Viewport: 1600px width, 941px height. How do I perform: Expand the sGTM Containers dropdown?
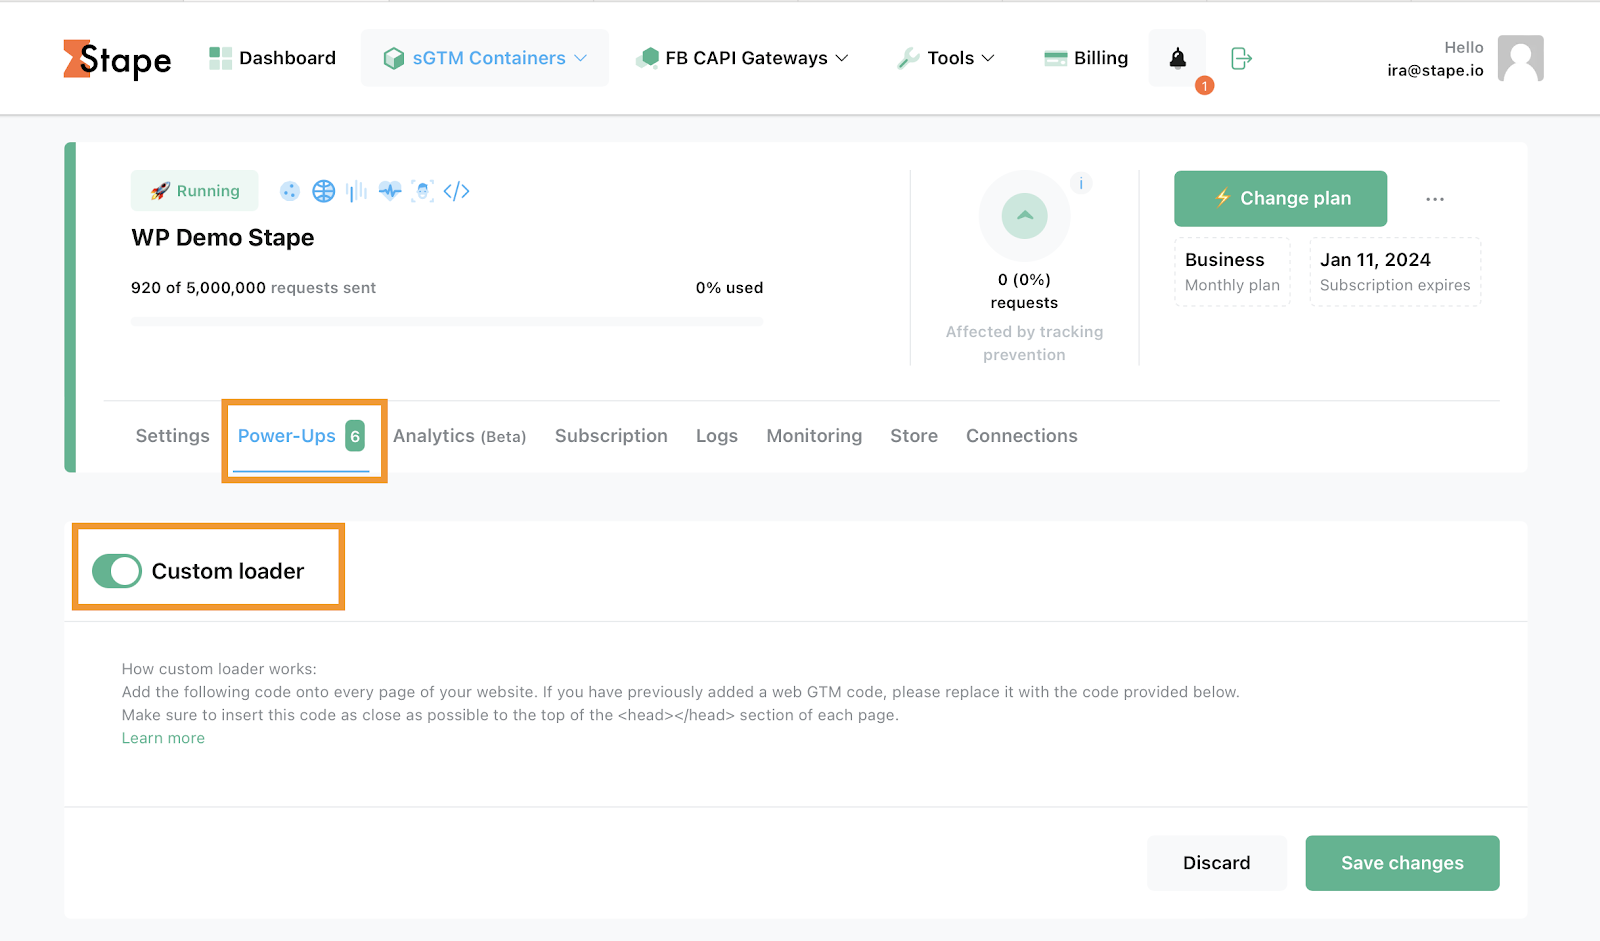(484, 58)
